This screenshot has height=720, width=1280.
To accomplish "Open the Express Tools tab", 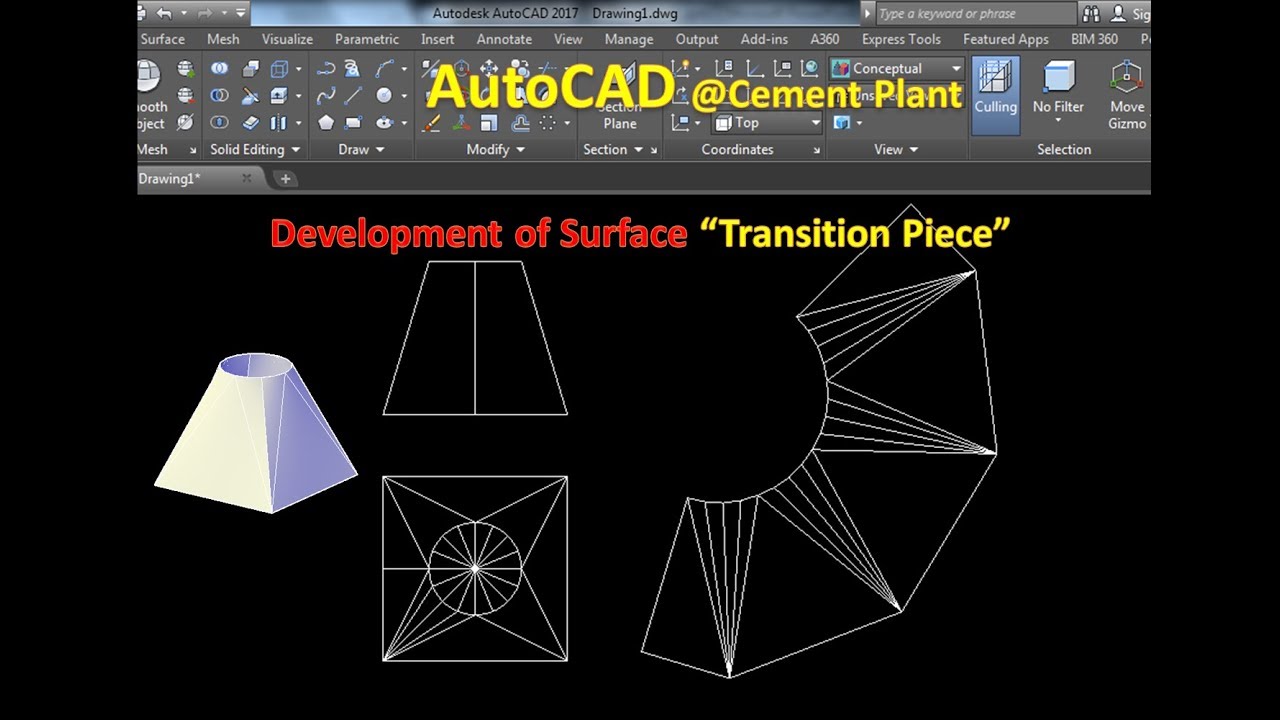I will pos(901,39).
